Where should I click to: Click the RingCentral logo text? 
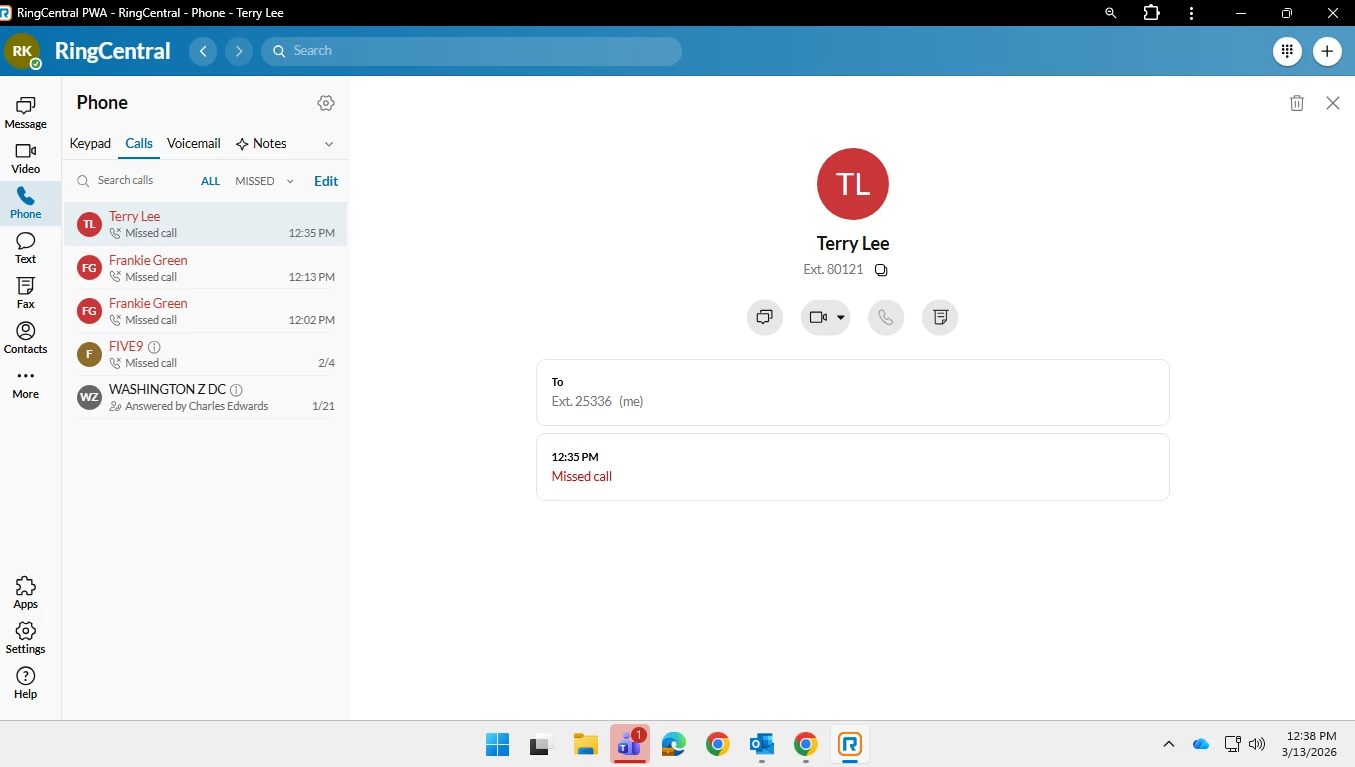point(113,51)
